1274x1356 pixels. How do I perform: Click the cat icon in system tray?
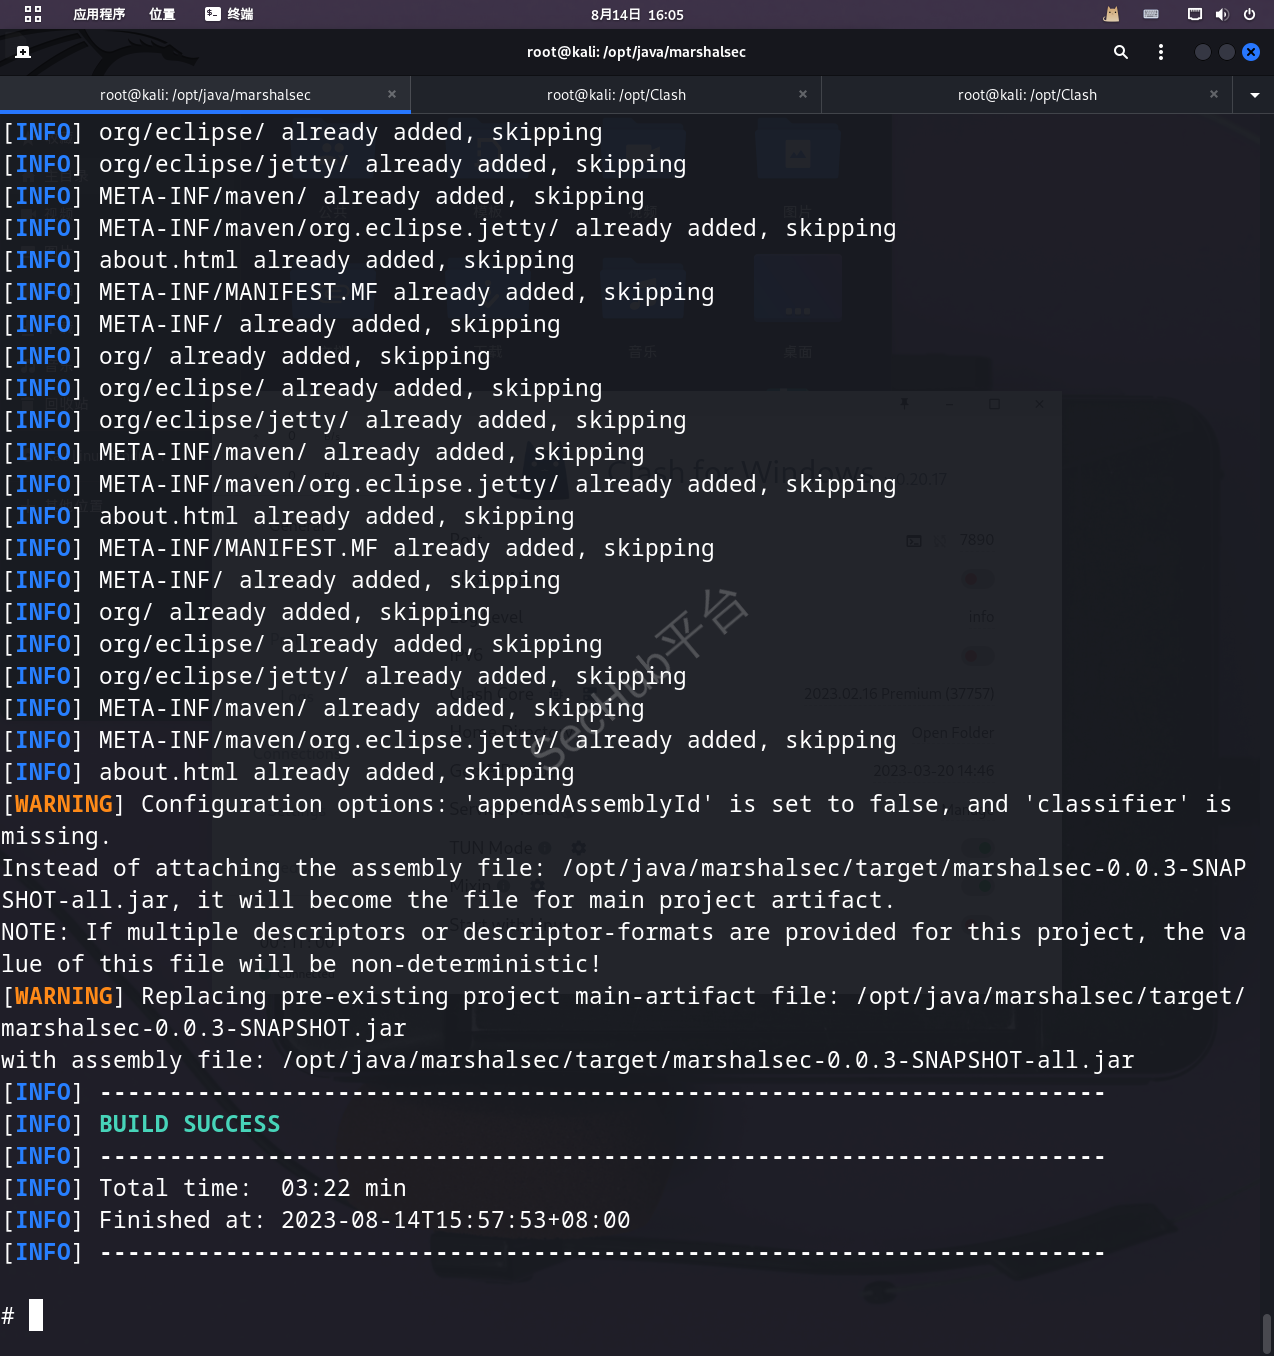pyautogui.click(x=1111, y=14)
